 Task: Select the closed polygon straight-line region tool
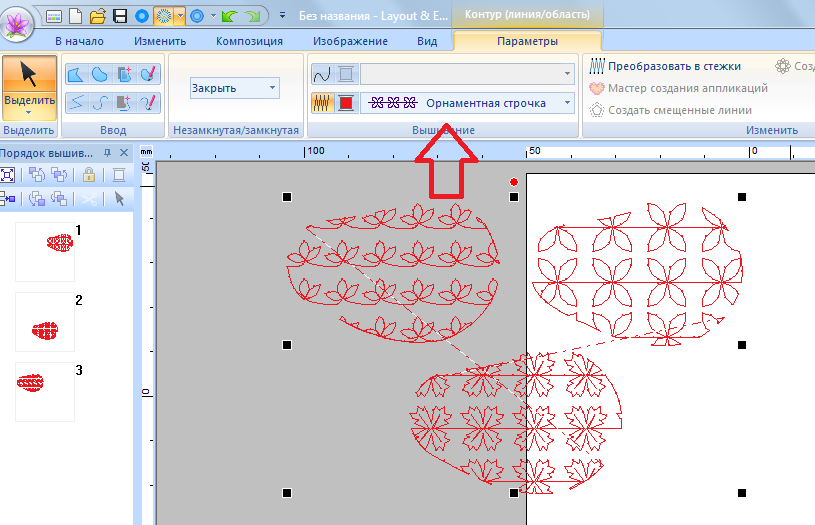pyautogui.click(x=76, y=75)
